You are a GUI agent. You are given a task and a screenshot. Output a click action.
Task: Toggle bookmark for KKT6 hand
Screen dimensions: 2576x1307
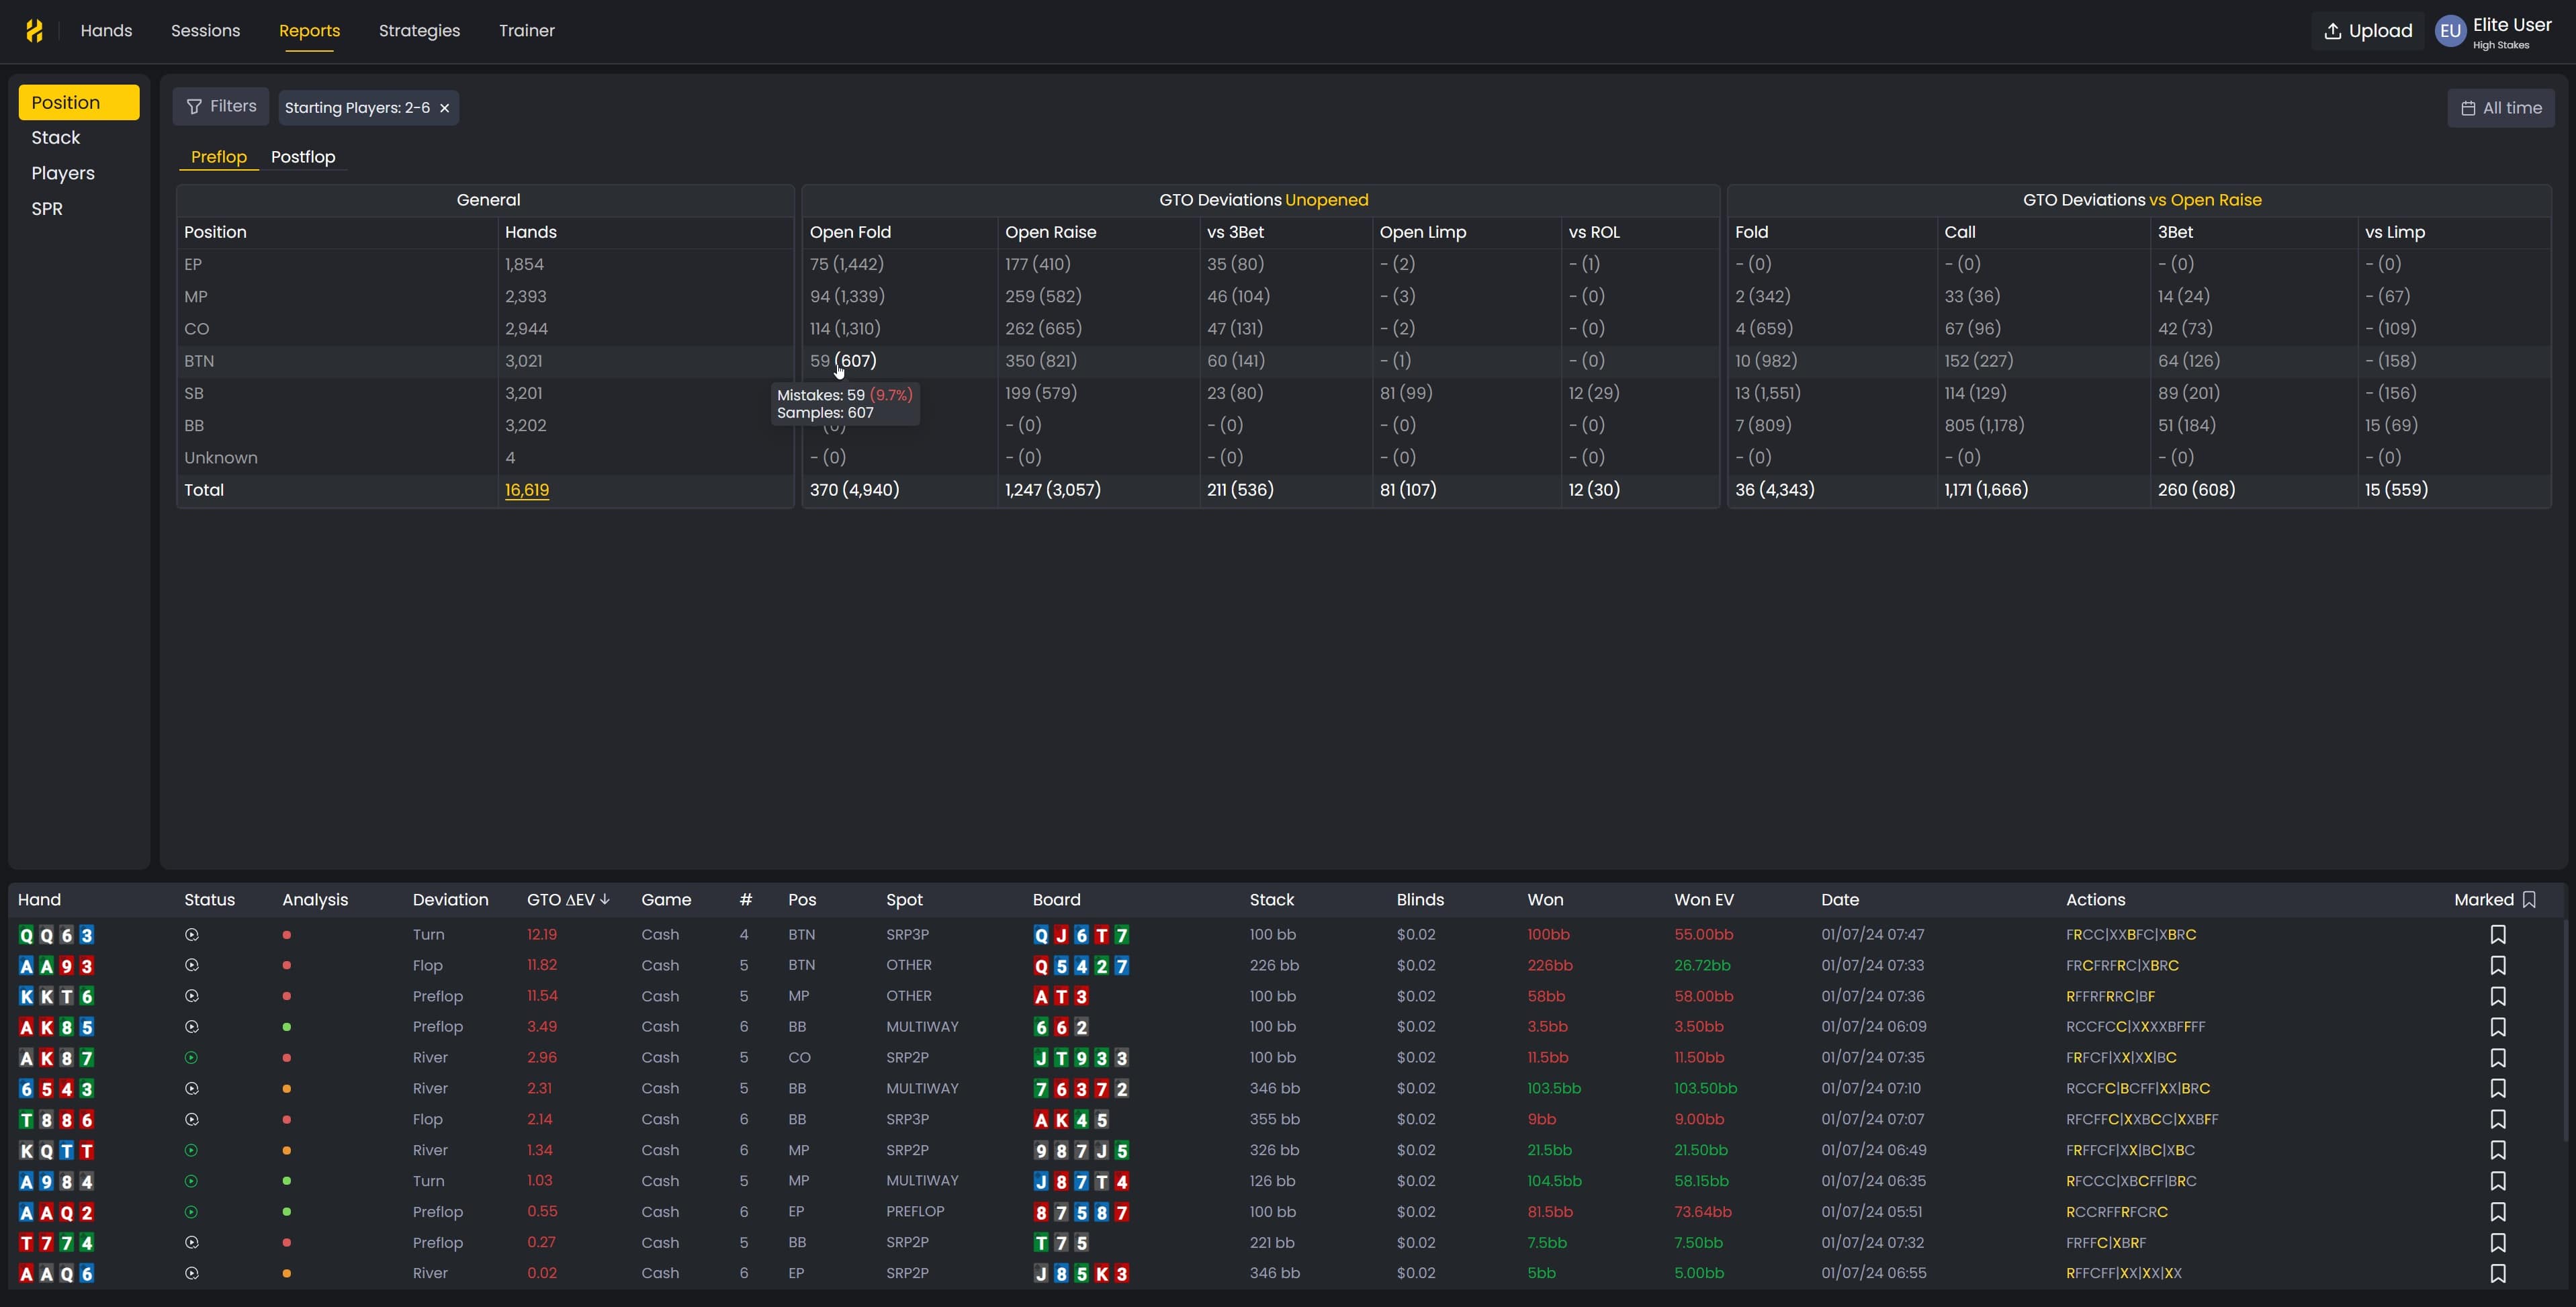pyautogui.click(x=2497, y=997)
